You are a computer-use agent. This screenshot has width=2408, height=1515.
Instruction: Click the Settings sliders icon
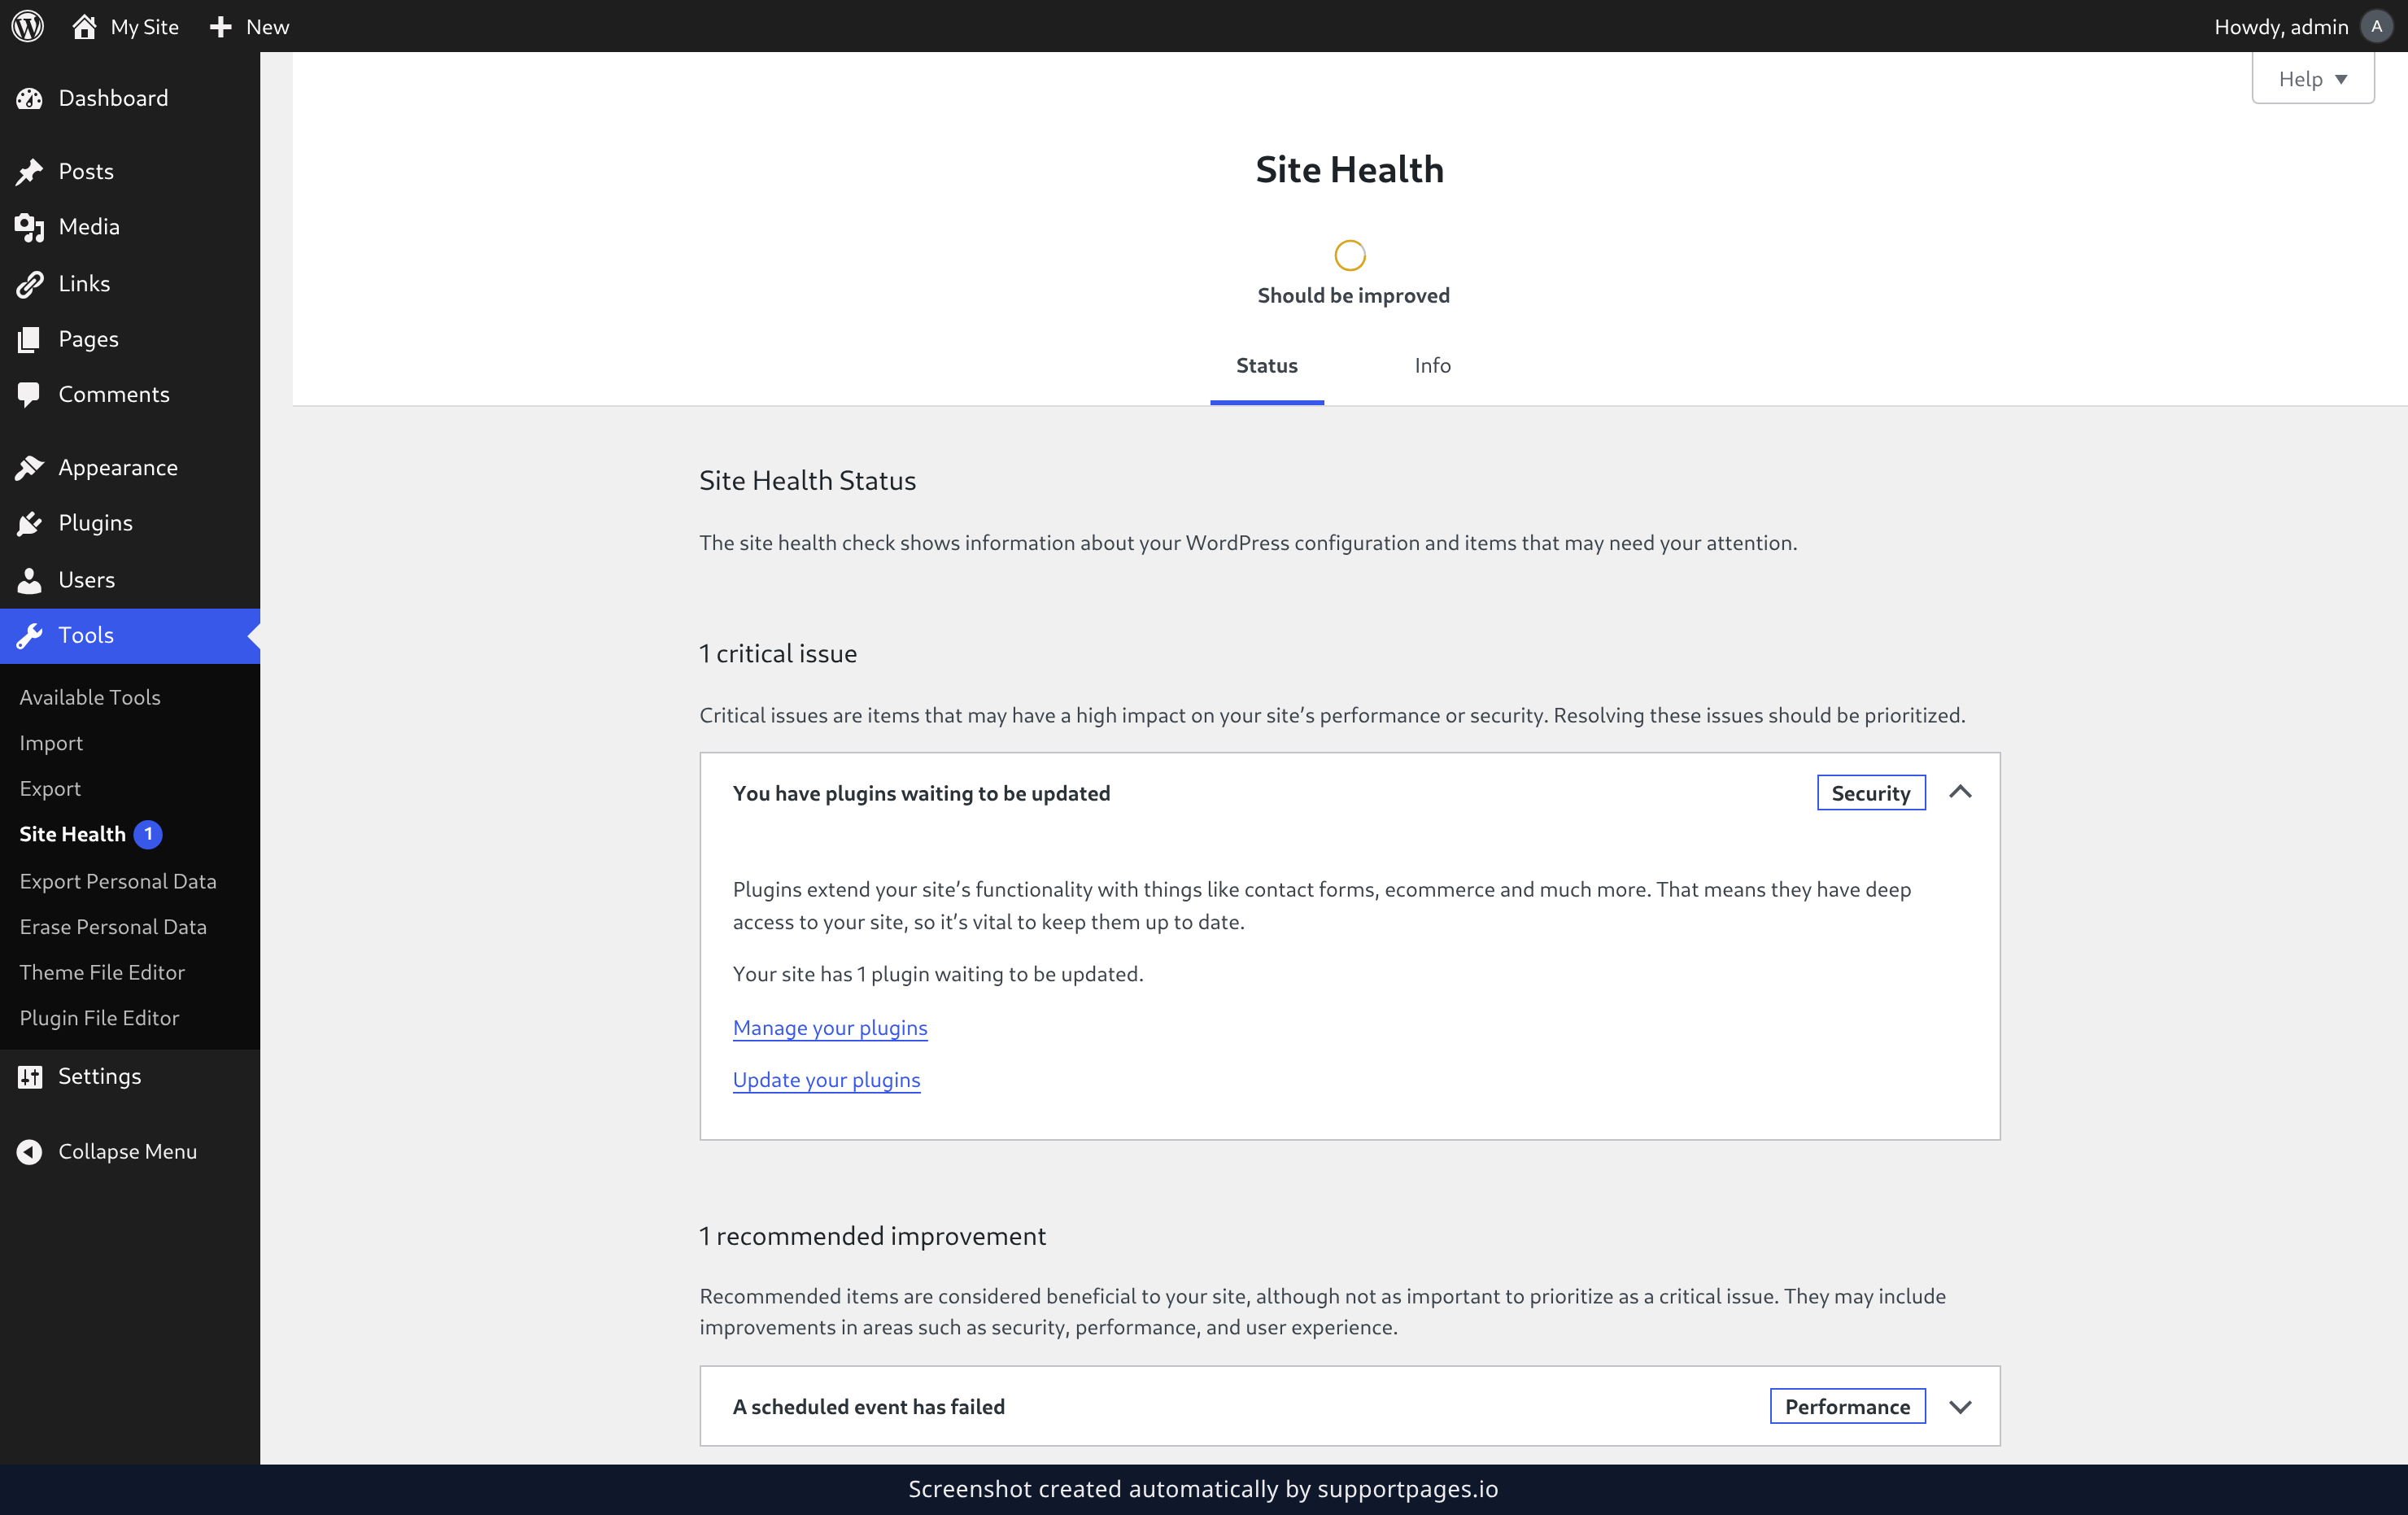click(x=30, y=1076)
